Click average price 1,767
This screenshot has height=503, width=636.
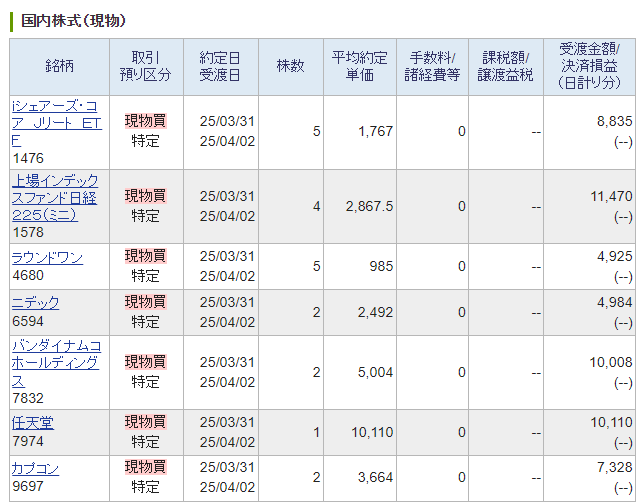click(376, 132)
